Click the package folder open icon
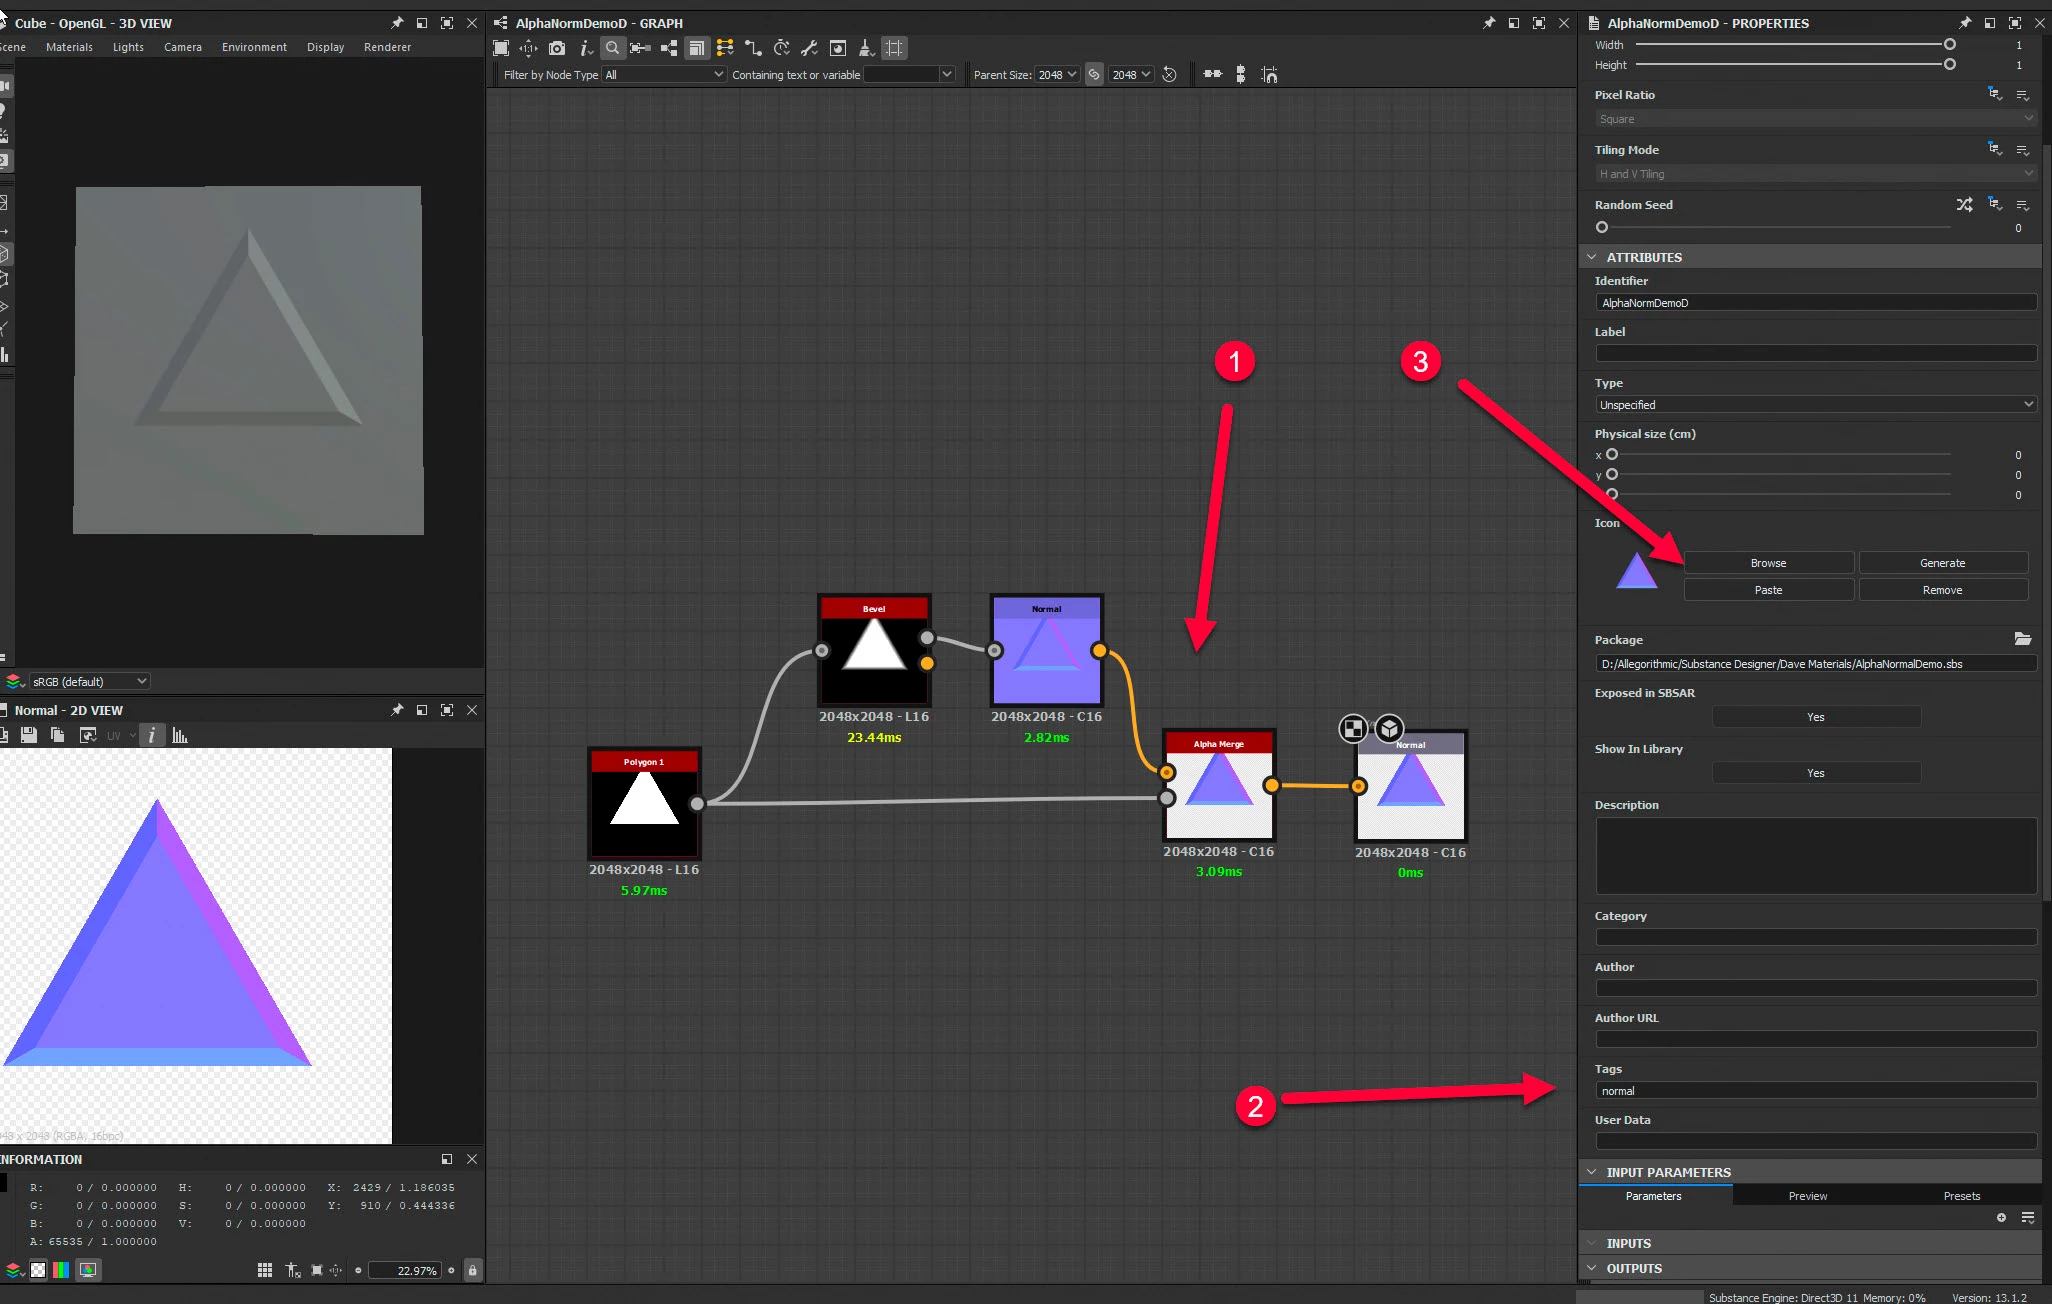2052x1304 pixels. pyautogui.click(x=2022, y=639)
